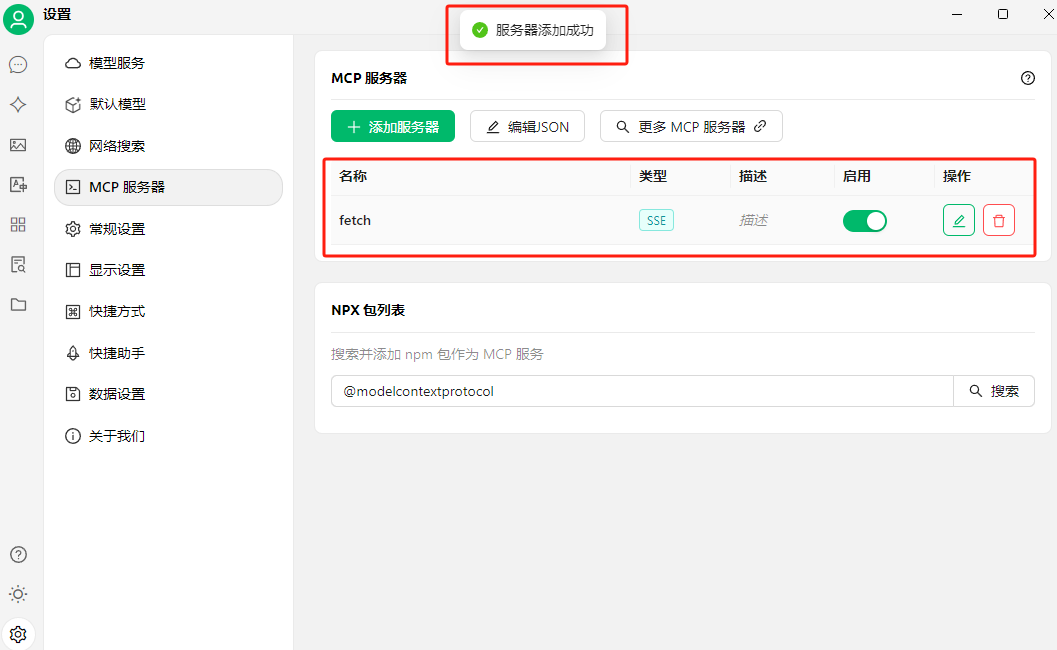The image size is (1057, 650).
Task: Click the sparkle agents sidebar icon
Action: click(x=18, y=105)
